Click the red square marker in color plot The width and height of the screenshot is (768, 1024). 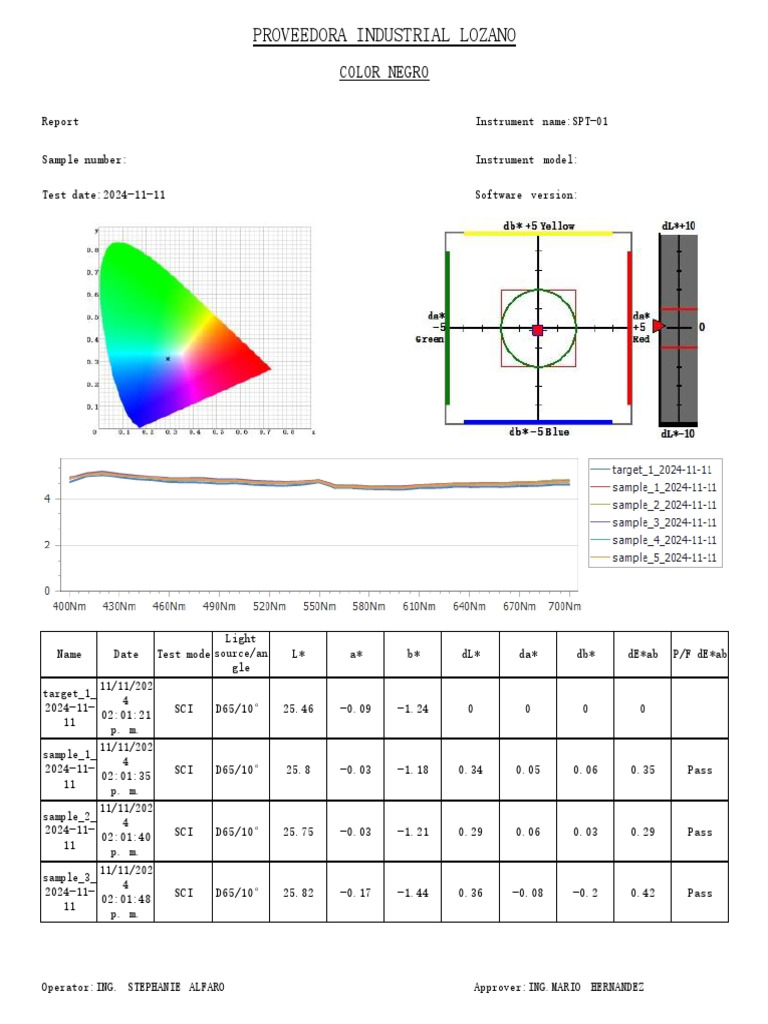[x=537, y=330]
